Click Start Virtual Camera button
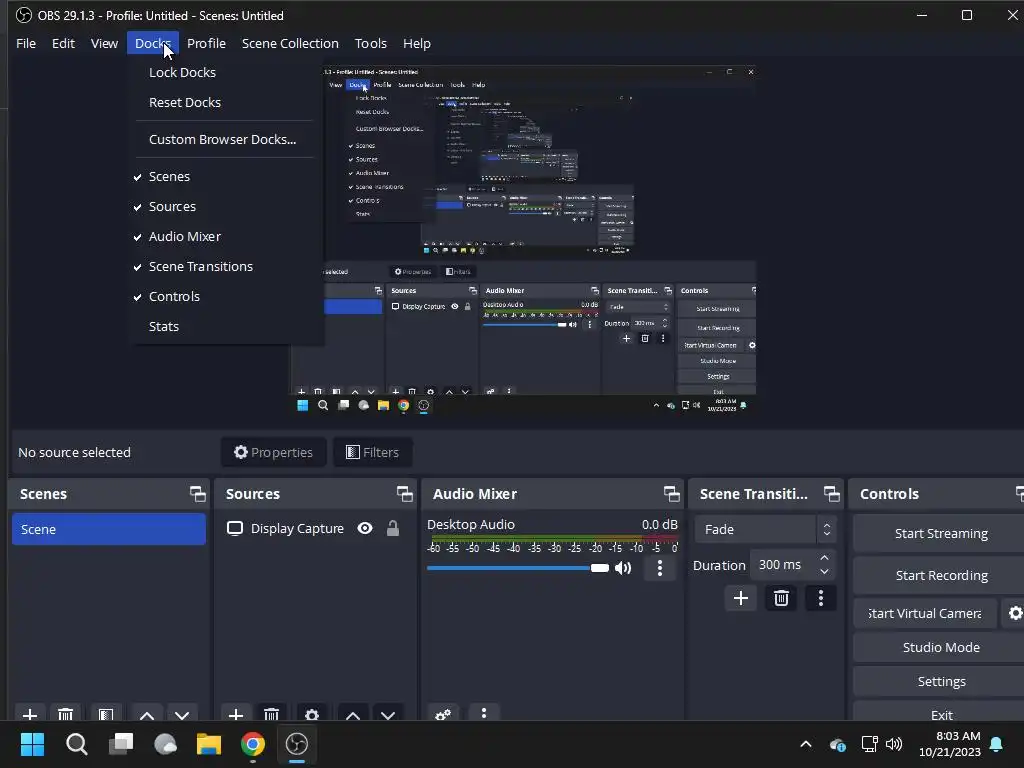The image size is (1024, 768). pyautogui.click(x=925, y=613)
